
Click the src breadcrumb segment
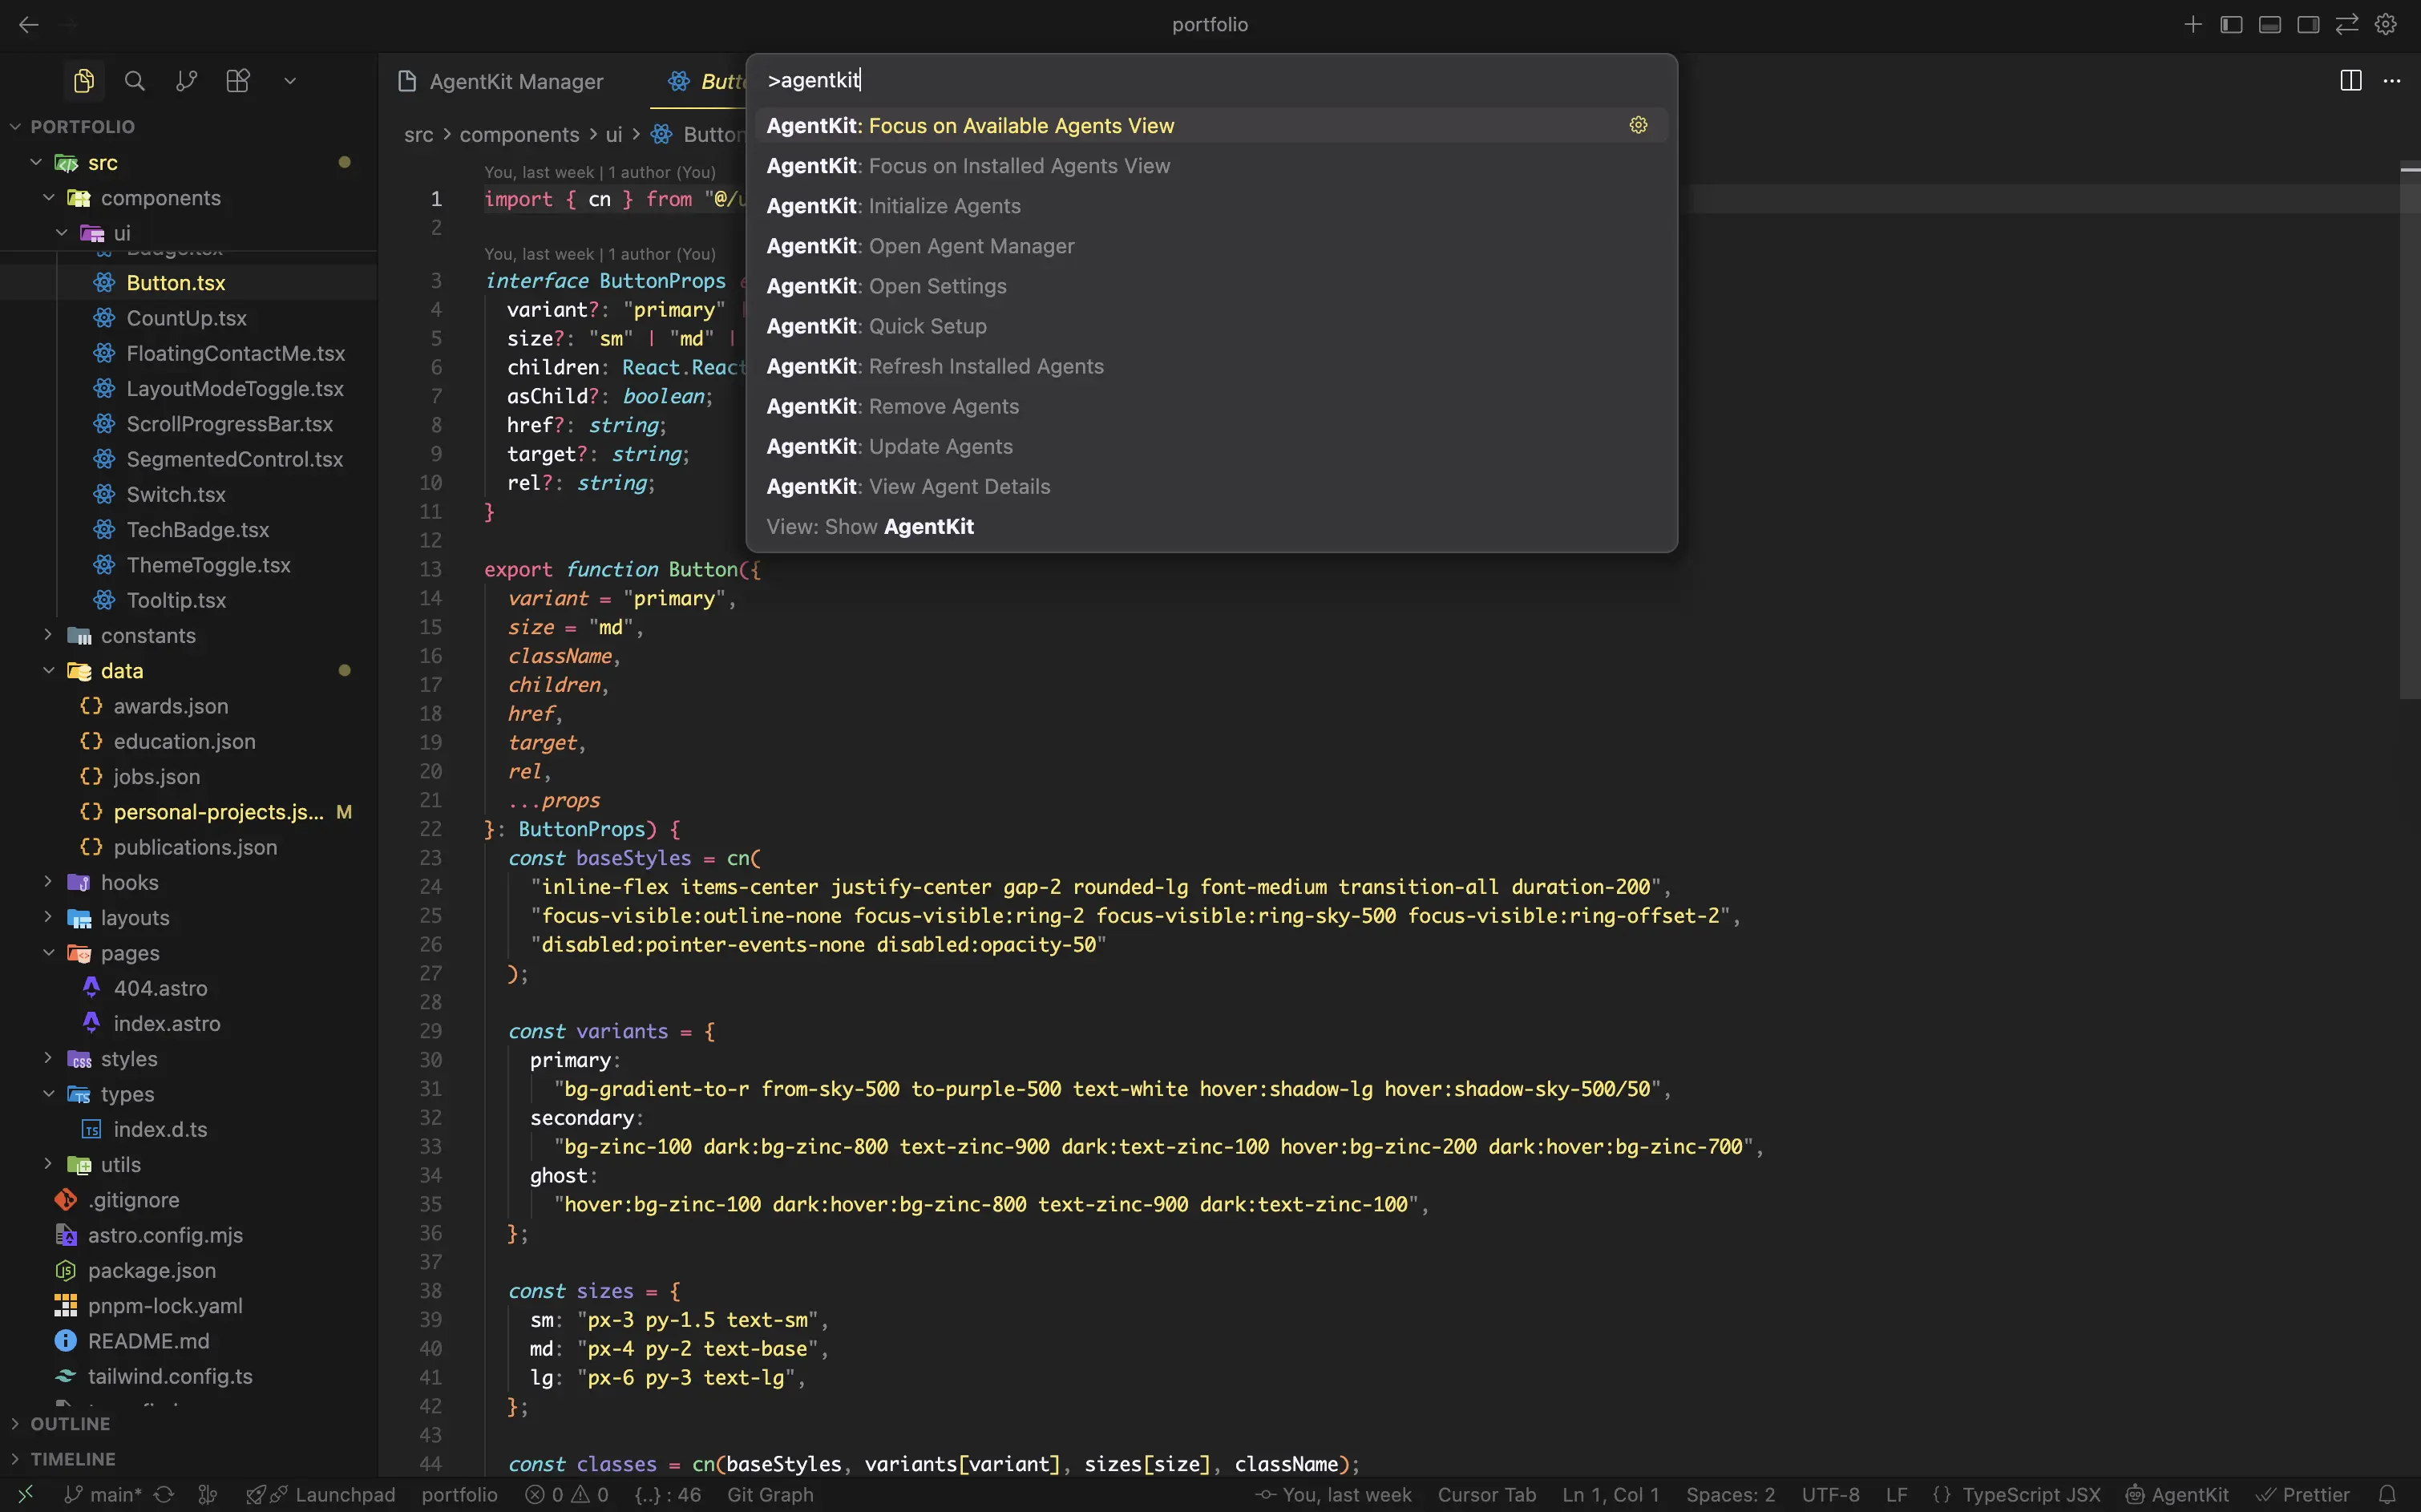[419, 135]
